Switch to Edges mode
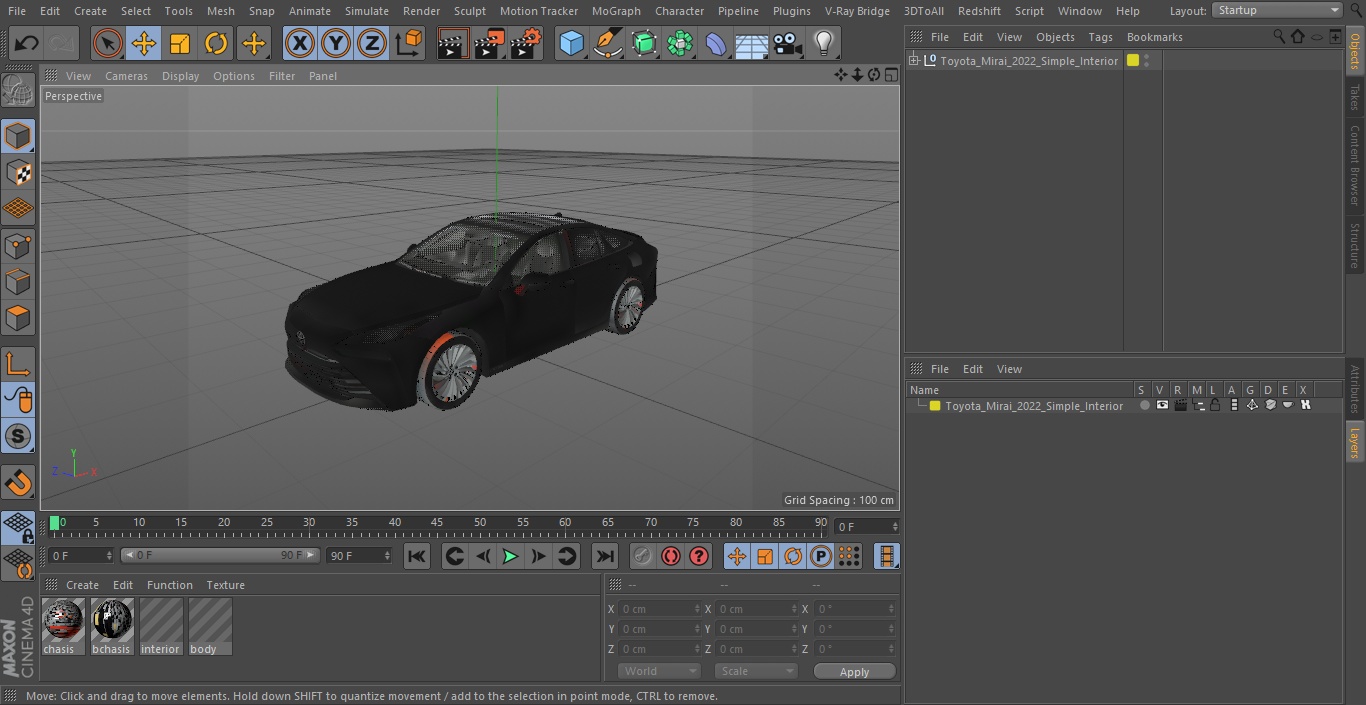This screenshot has height=705, width=1366. (18, 281)
